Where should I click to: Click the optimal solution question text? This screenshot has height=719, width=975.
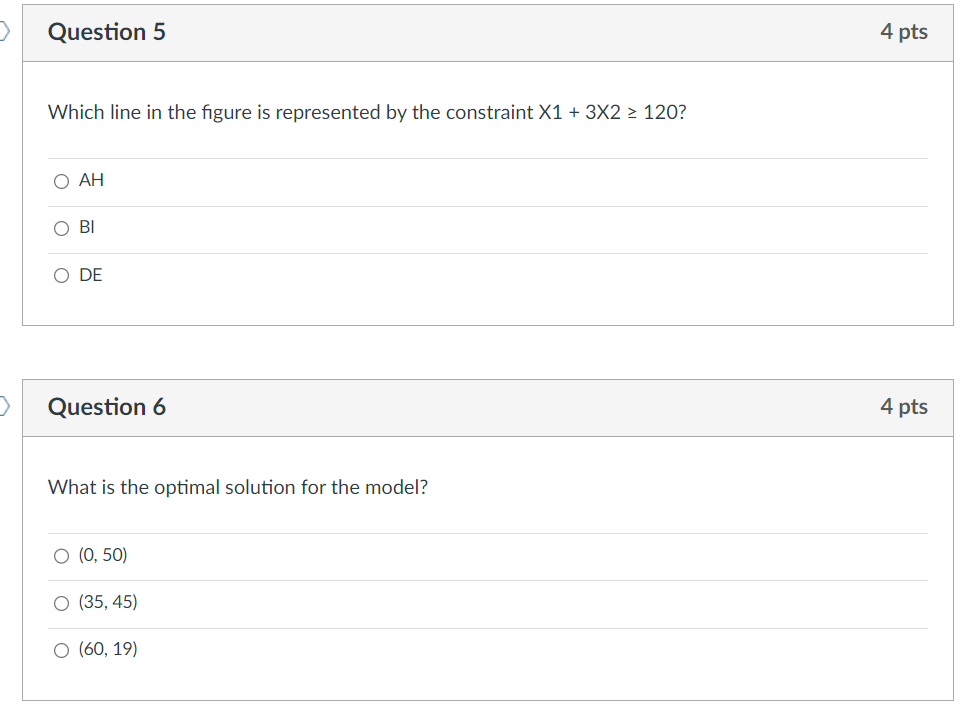point(237,487)
